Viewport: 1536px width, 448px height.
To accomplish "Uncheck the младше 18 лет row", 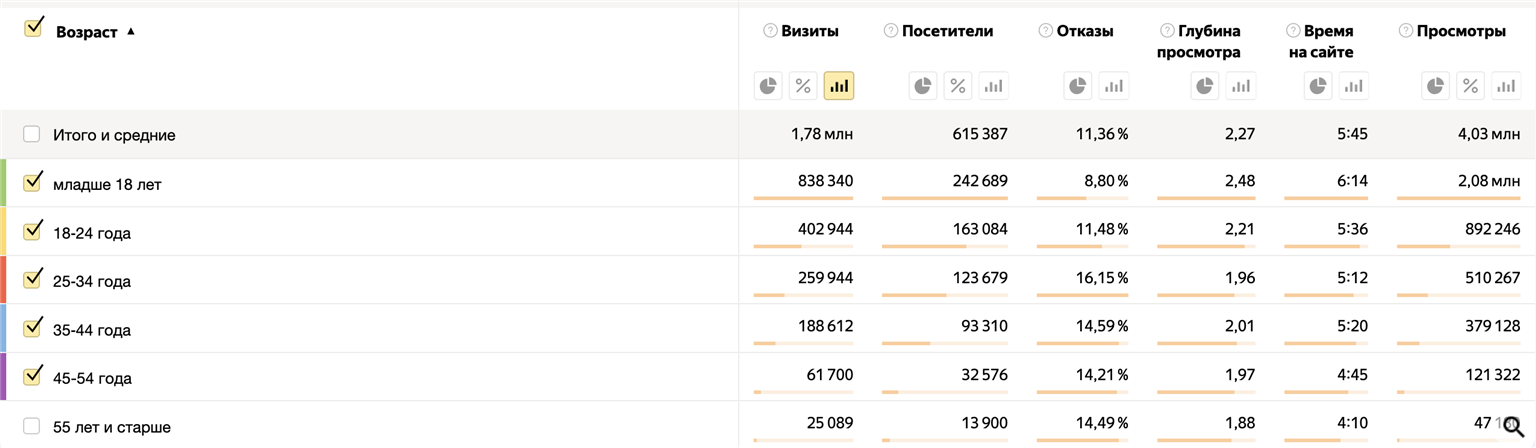I will pyautogui.click(x=32, y=182).
